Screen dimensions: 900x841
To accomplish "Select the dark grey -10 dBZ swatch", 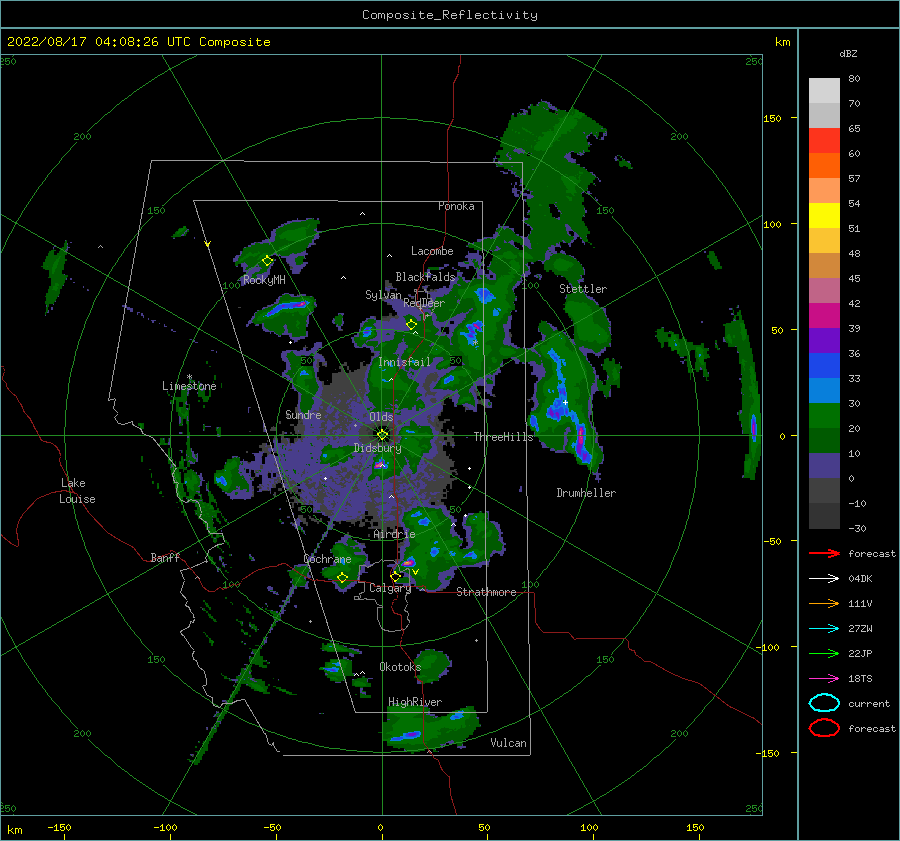I will pos(824,516).
